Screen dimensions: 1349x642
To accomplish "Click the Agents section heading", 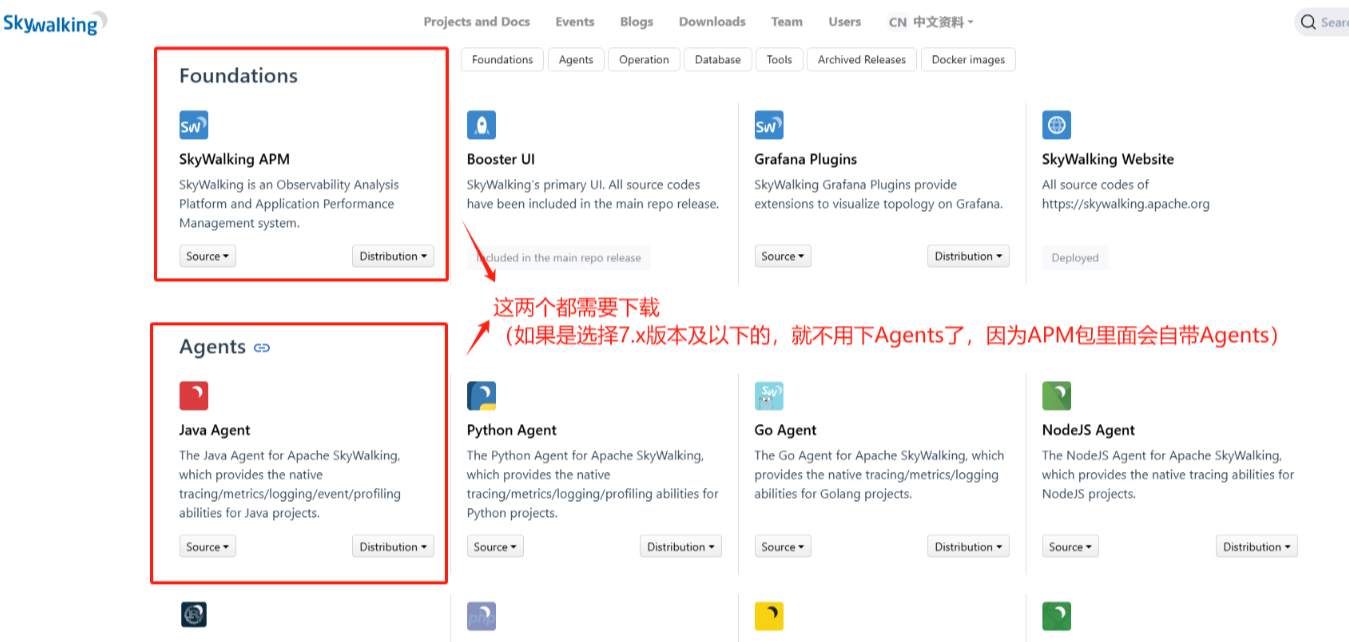I will coord(212,347).
